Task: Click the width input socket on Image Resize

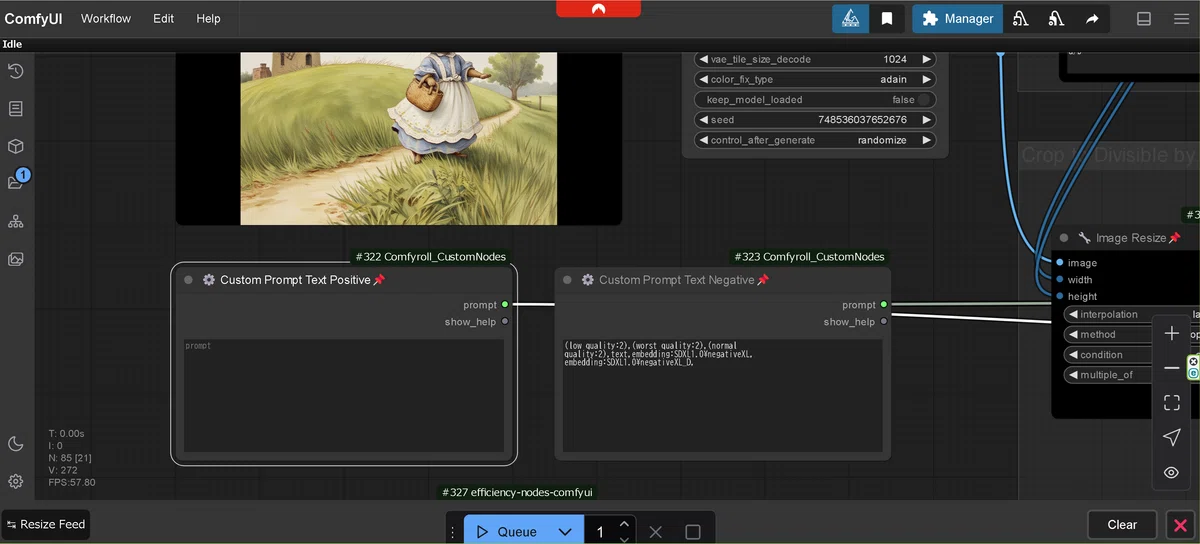Action: click(1060, 280)
